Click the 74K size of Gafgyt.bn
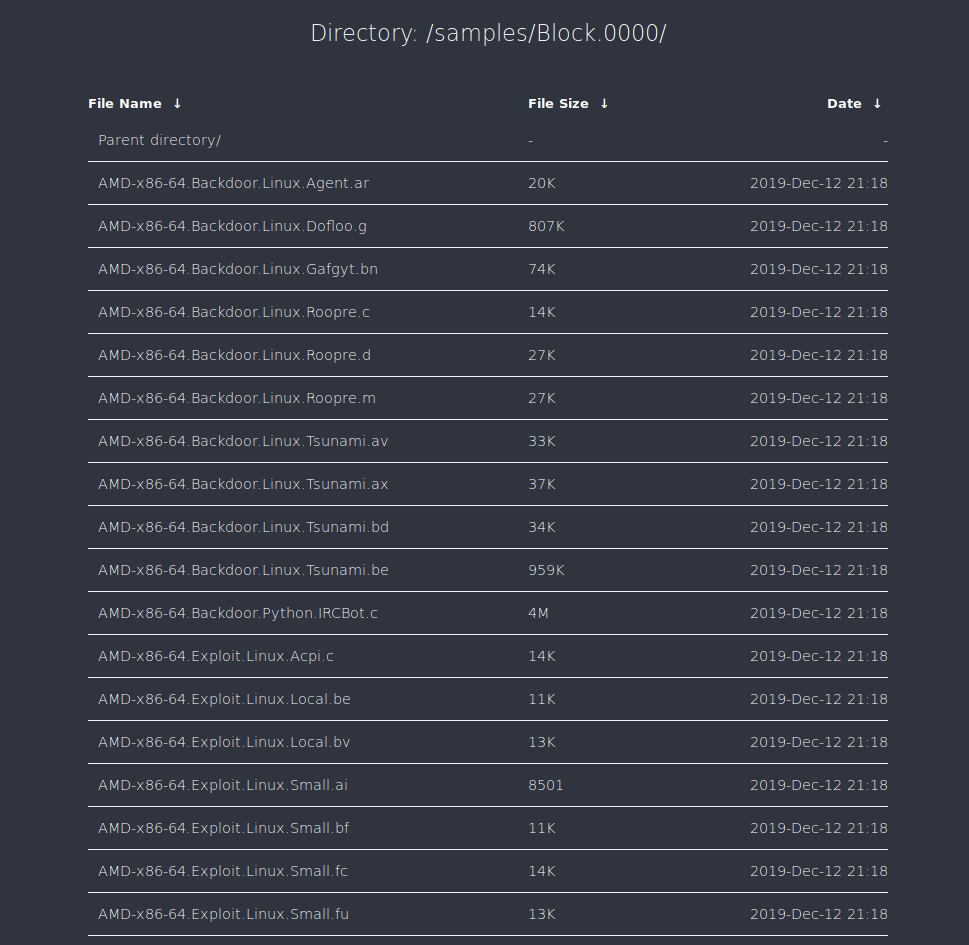 [x=542, y=269]
